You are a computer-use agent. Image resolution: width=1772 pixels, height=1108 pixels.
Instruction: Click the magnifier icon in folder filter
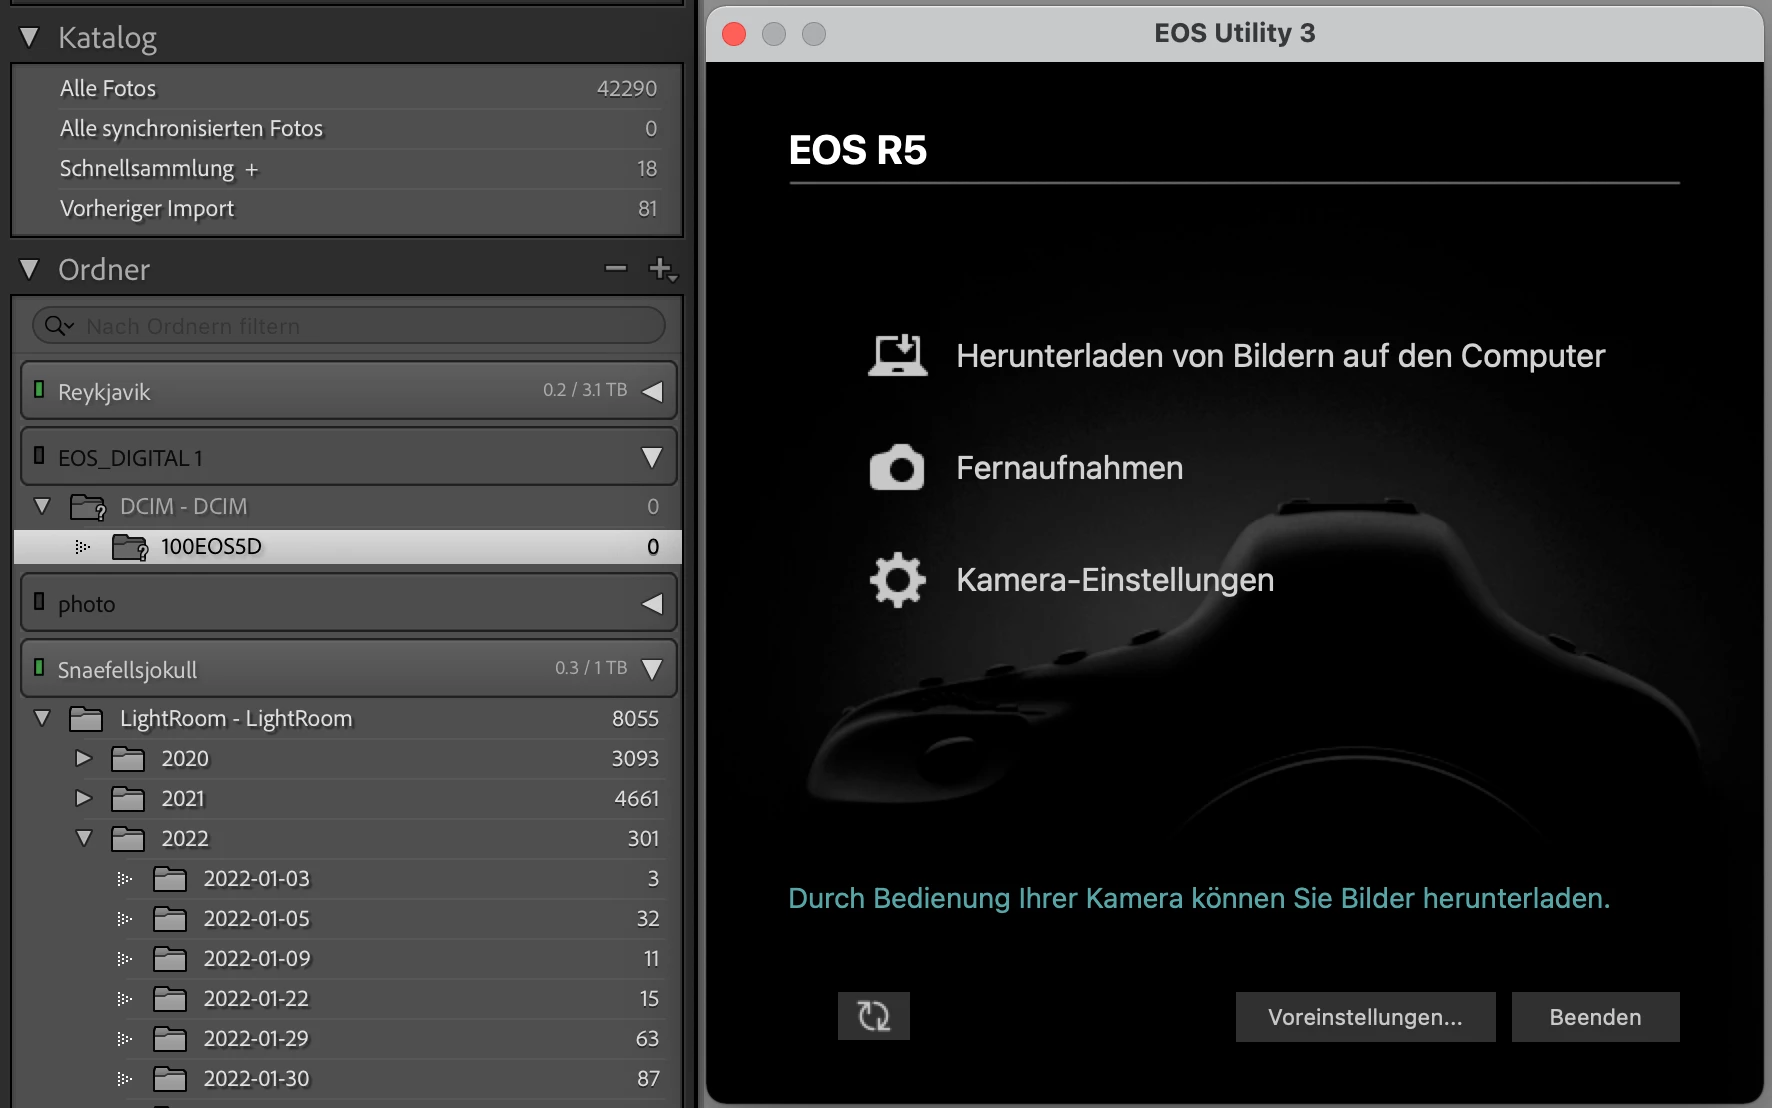pos(58,326)
